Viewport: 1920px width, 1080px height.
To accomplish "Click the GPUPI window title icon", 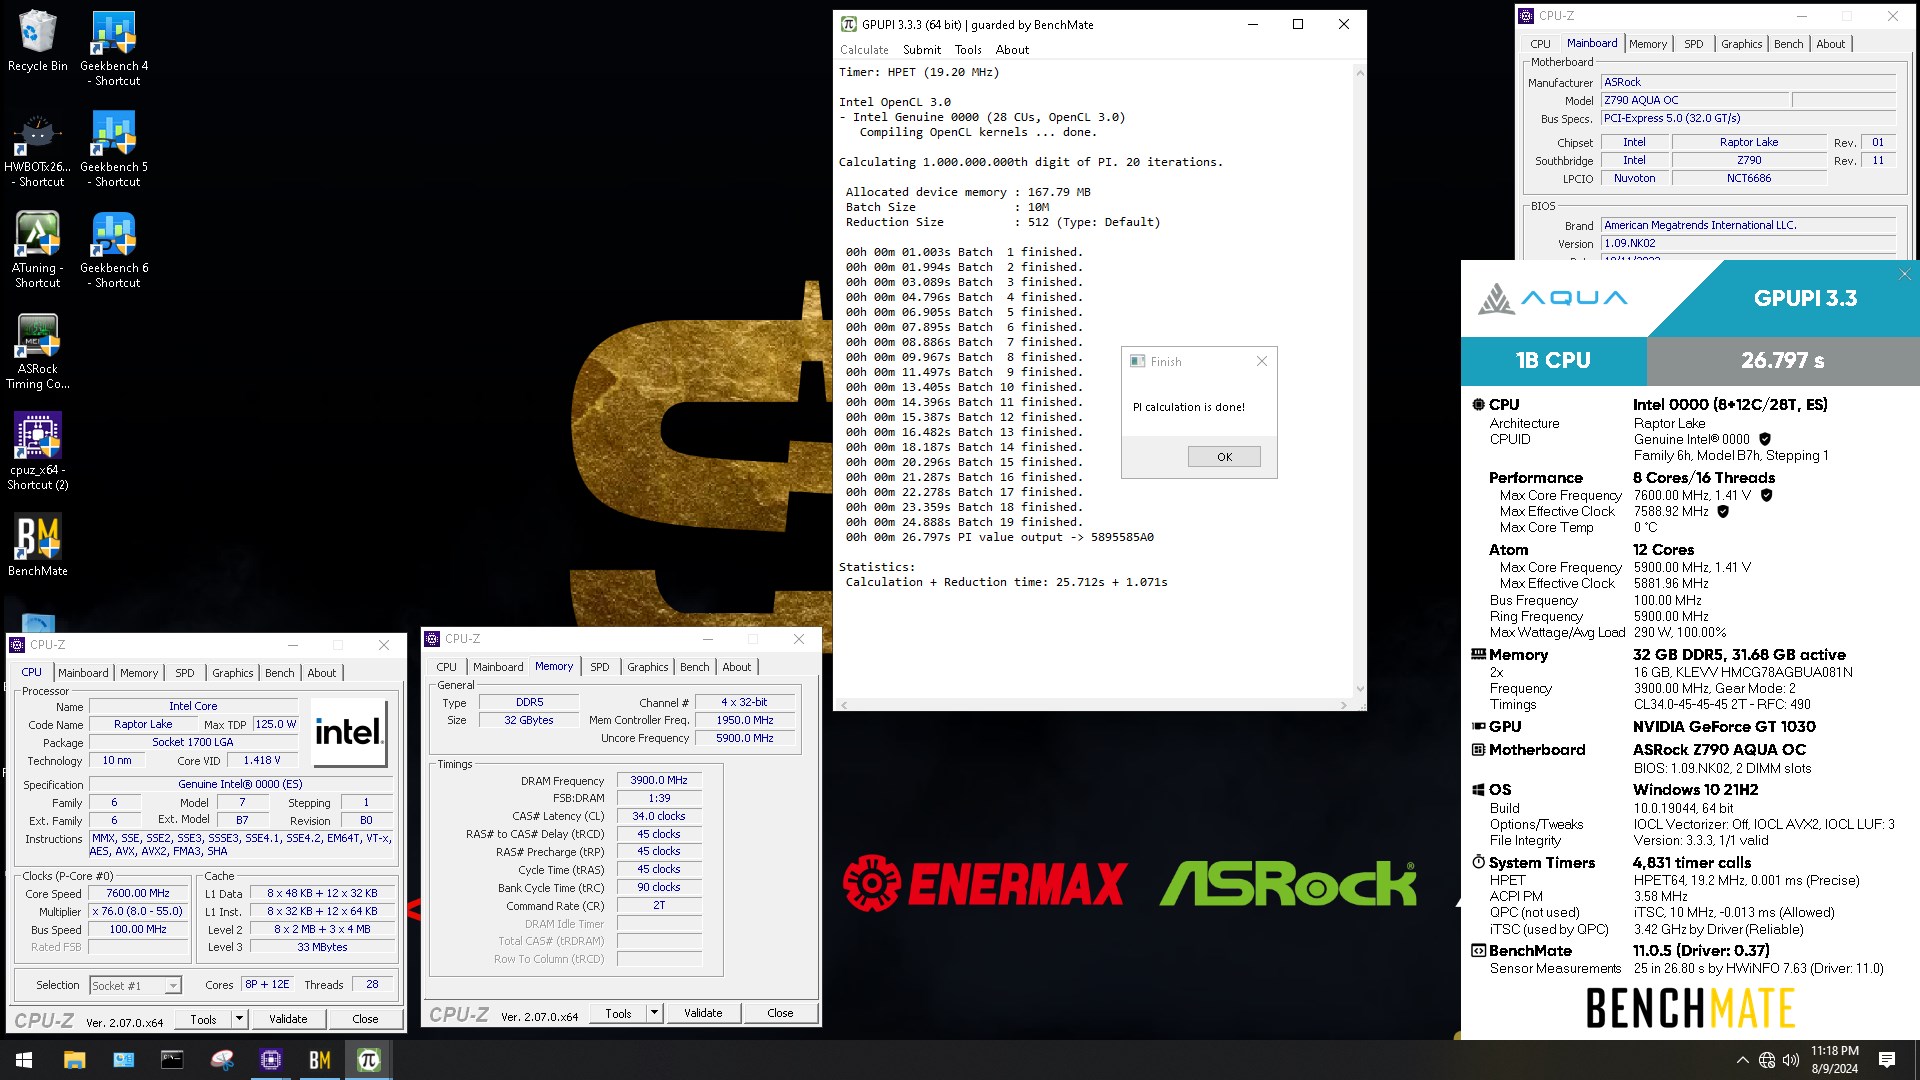I will (849, 25).
